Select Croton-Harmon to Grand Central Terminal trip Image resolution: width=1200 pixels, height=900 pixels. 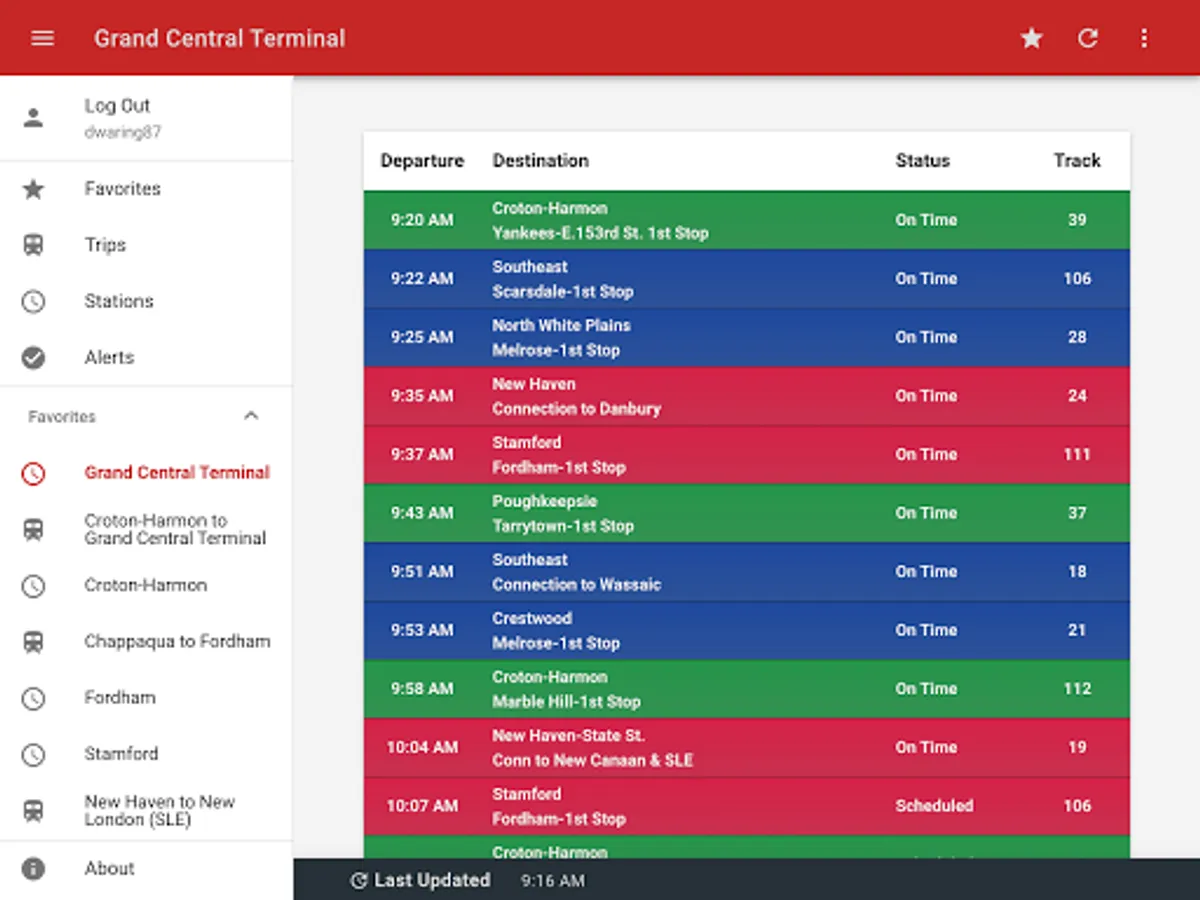tap(146, 529)
